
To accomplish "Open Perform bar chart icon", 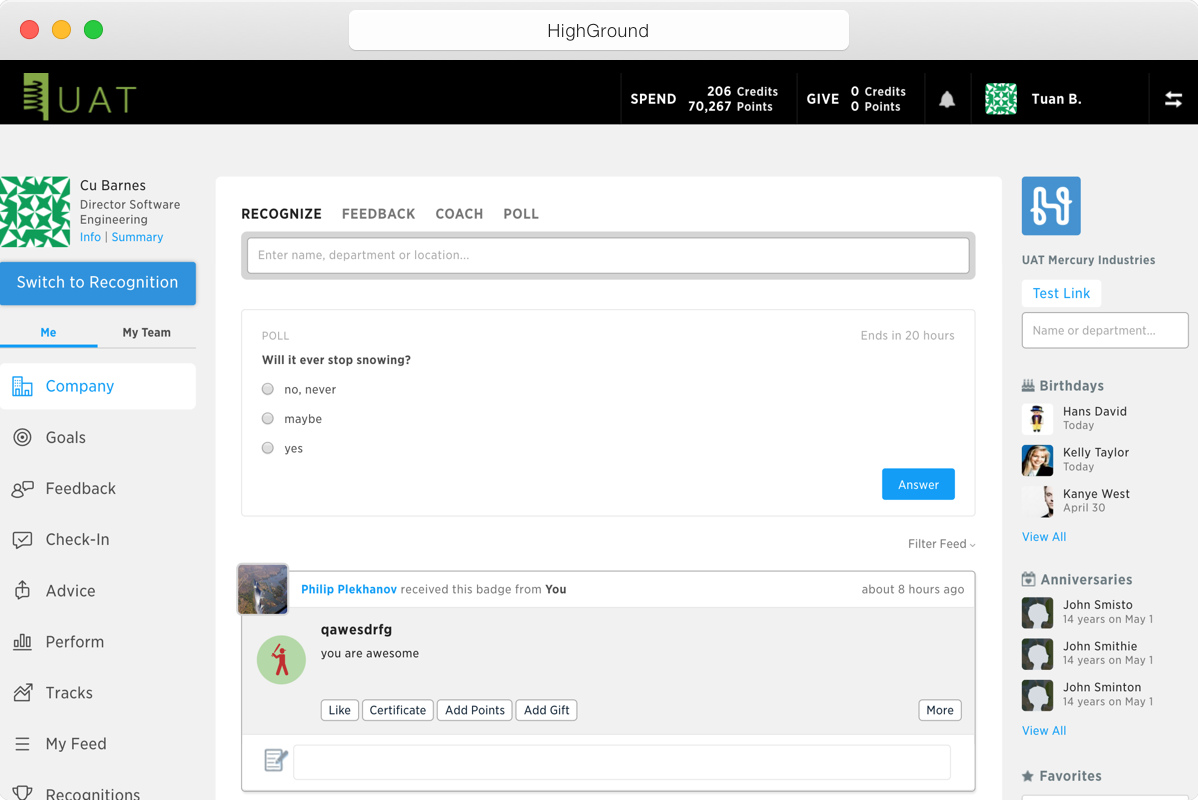I will (23, 641).
